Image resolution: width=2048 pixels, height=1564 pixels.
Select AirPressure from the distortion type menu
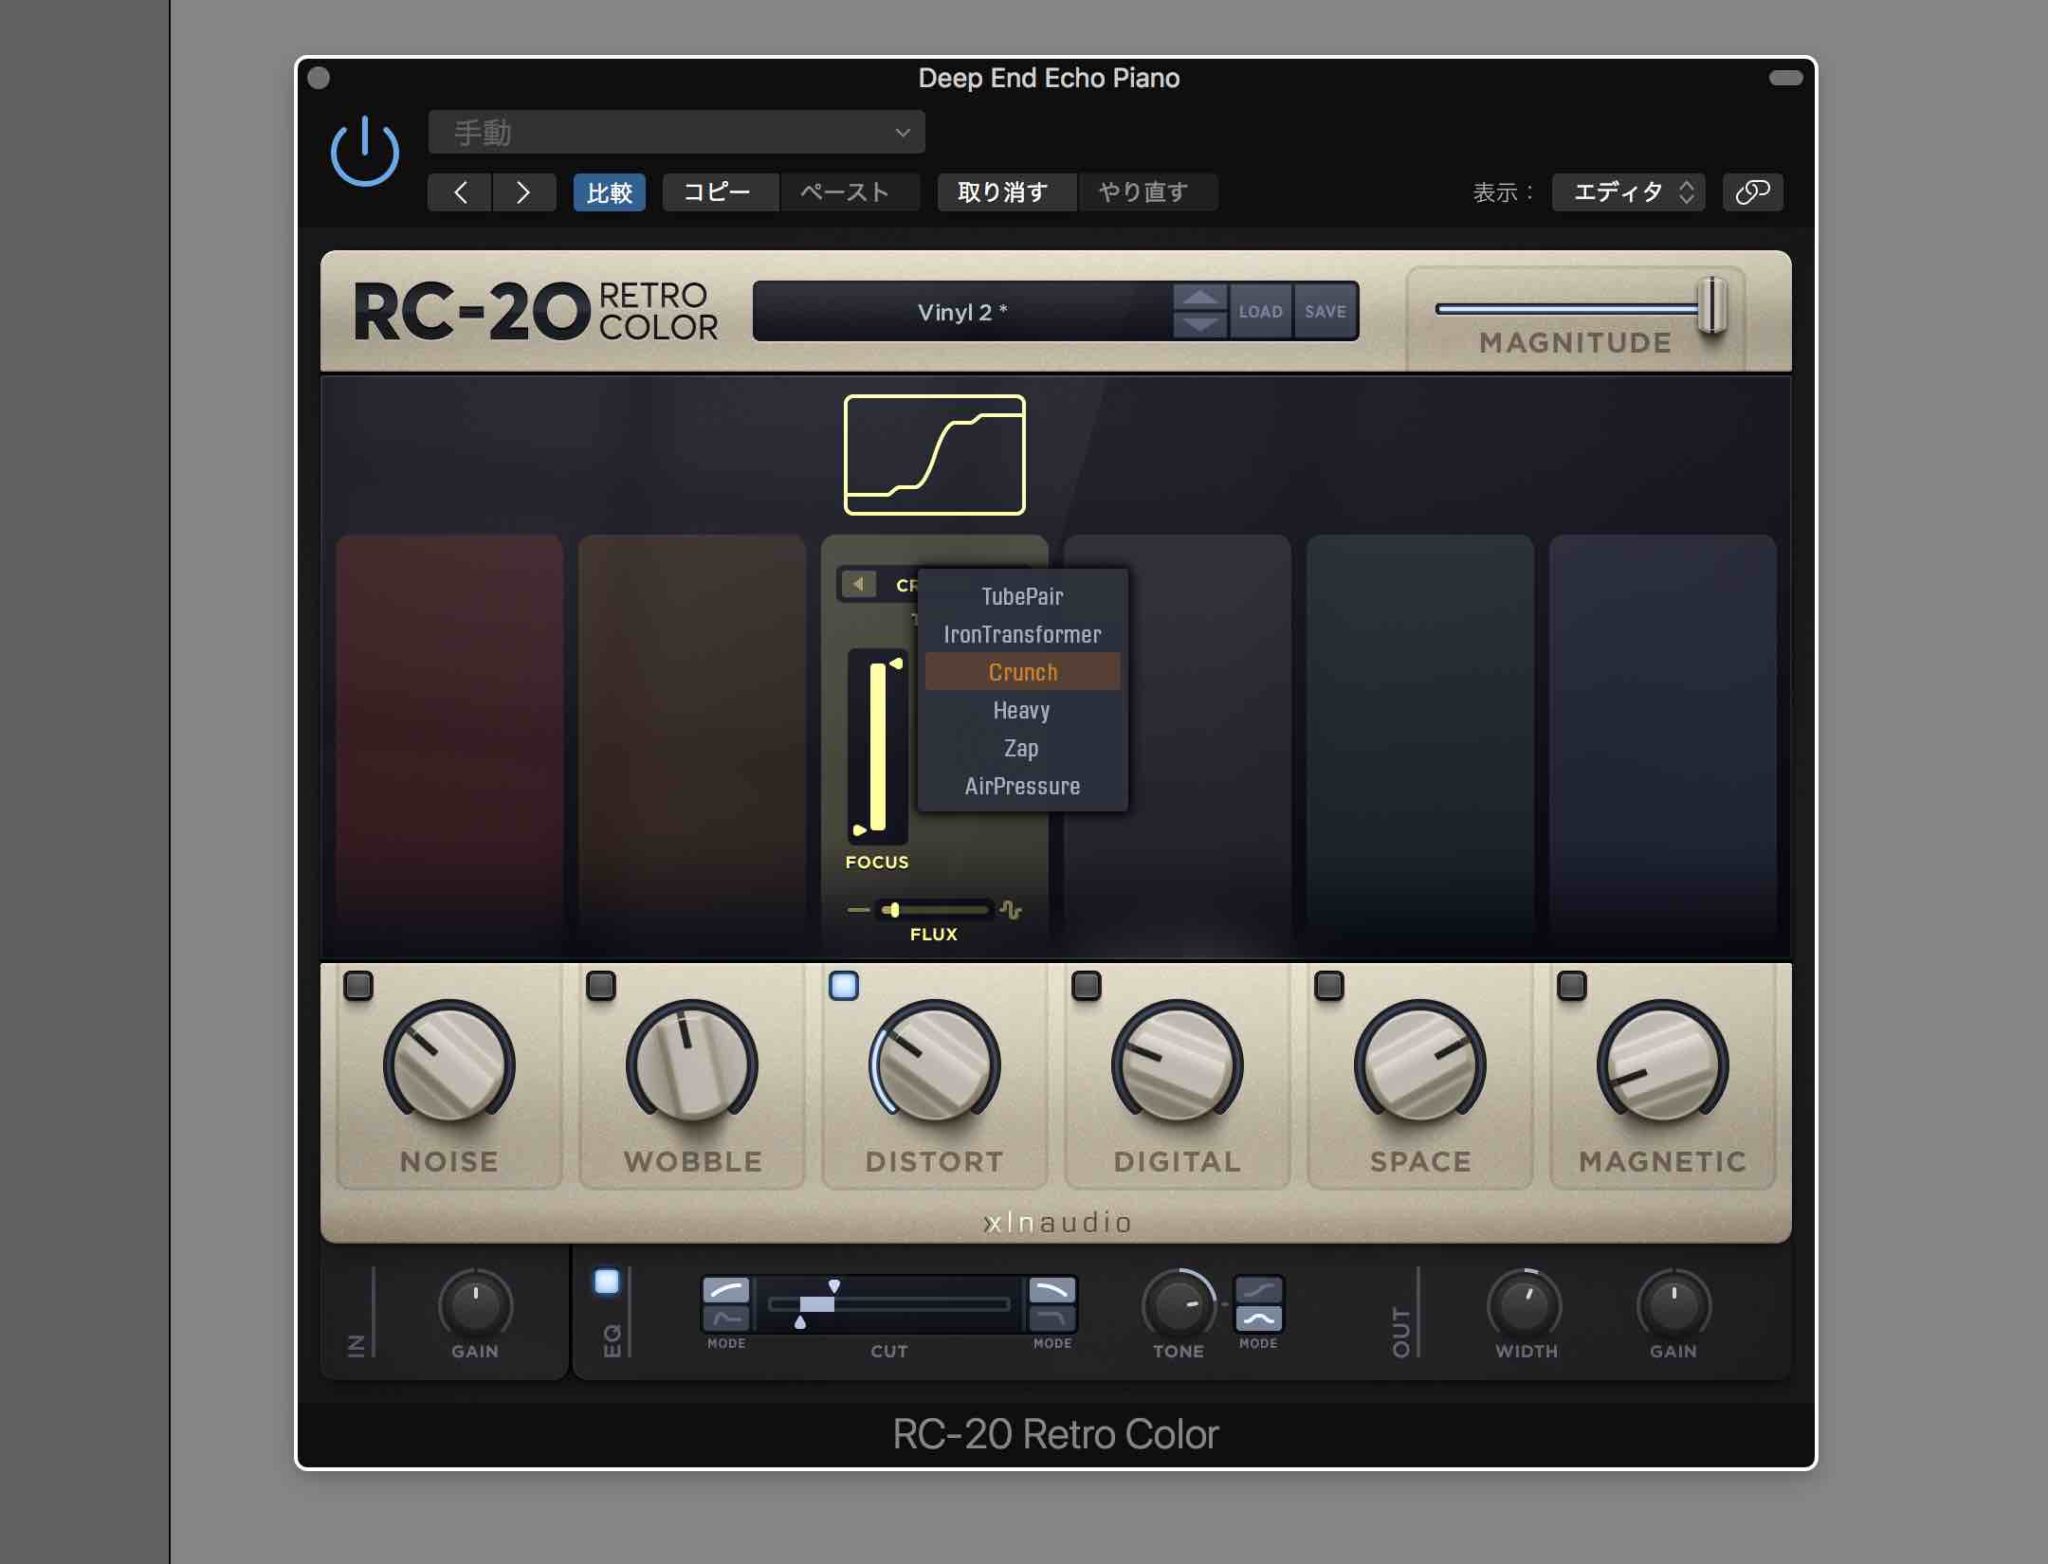pyautogui.click(x=1021, y=786)
